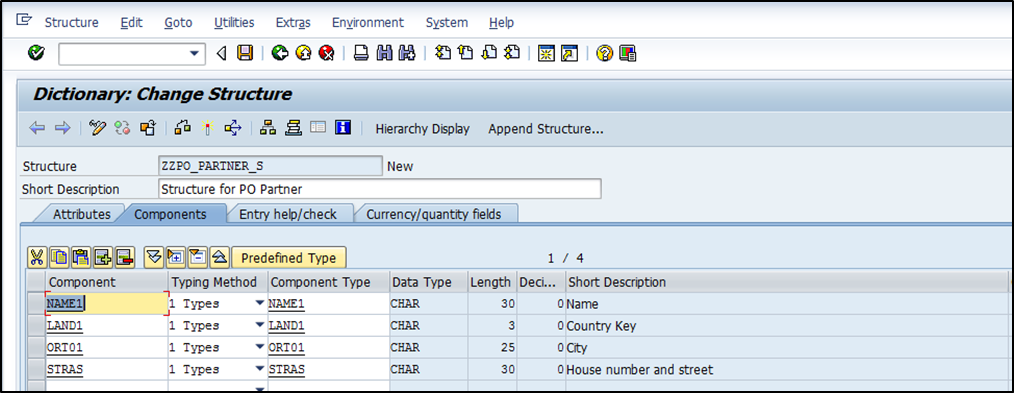1014x393 pixels.
Task: Open the Utilities menu
Action: (234, 22)
